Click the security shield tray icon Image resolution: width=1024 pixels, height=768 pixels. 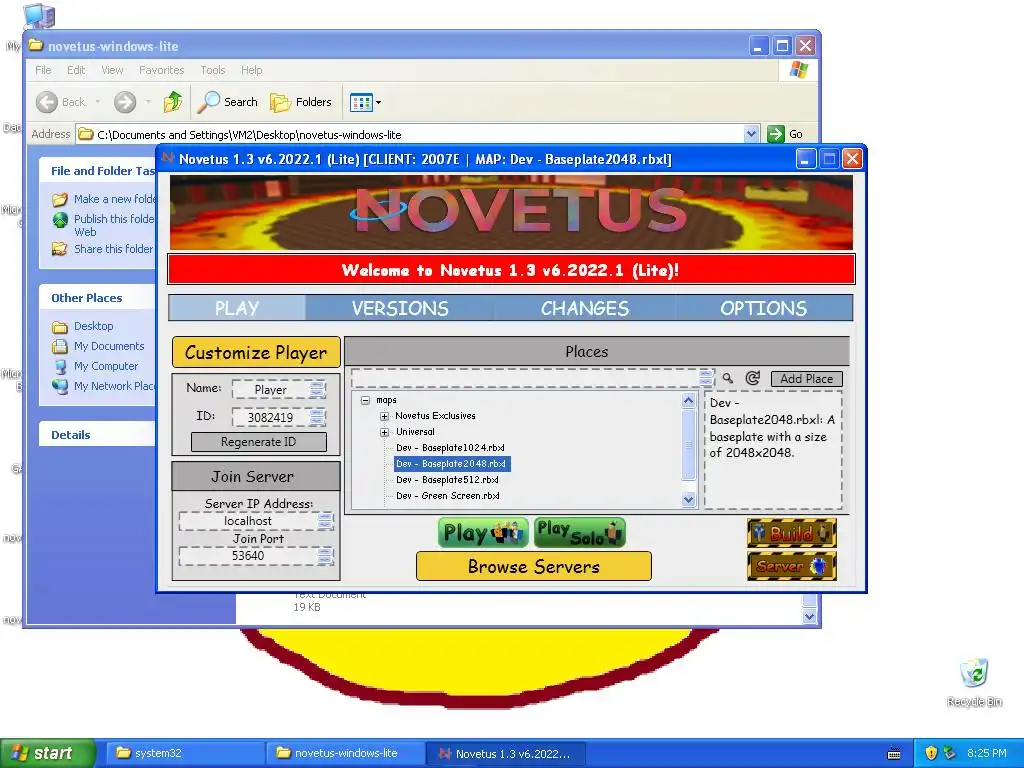pyautogui.click(x=931, y=753)
